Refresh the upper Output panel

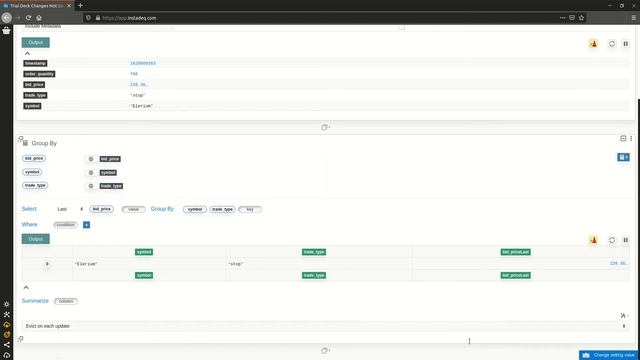click(x=612, y=44)
